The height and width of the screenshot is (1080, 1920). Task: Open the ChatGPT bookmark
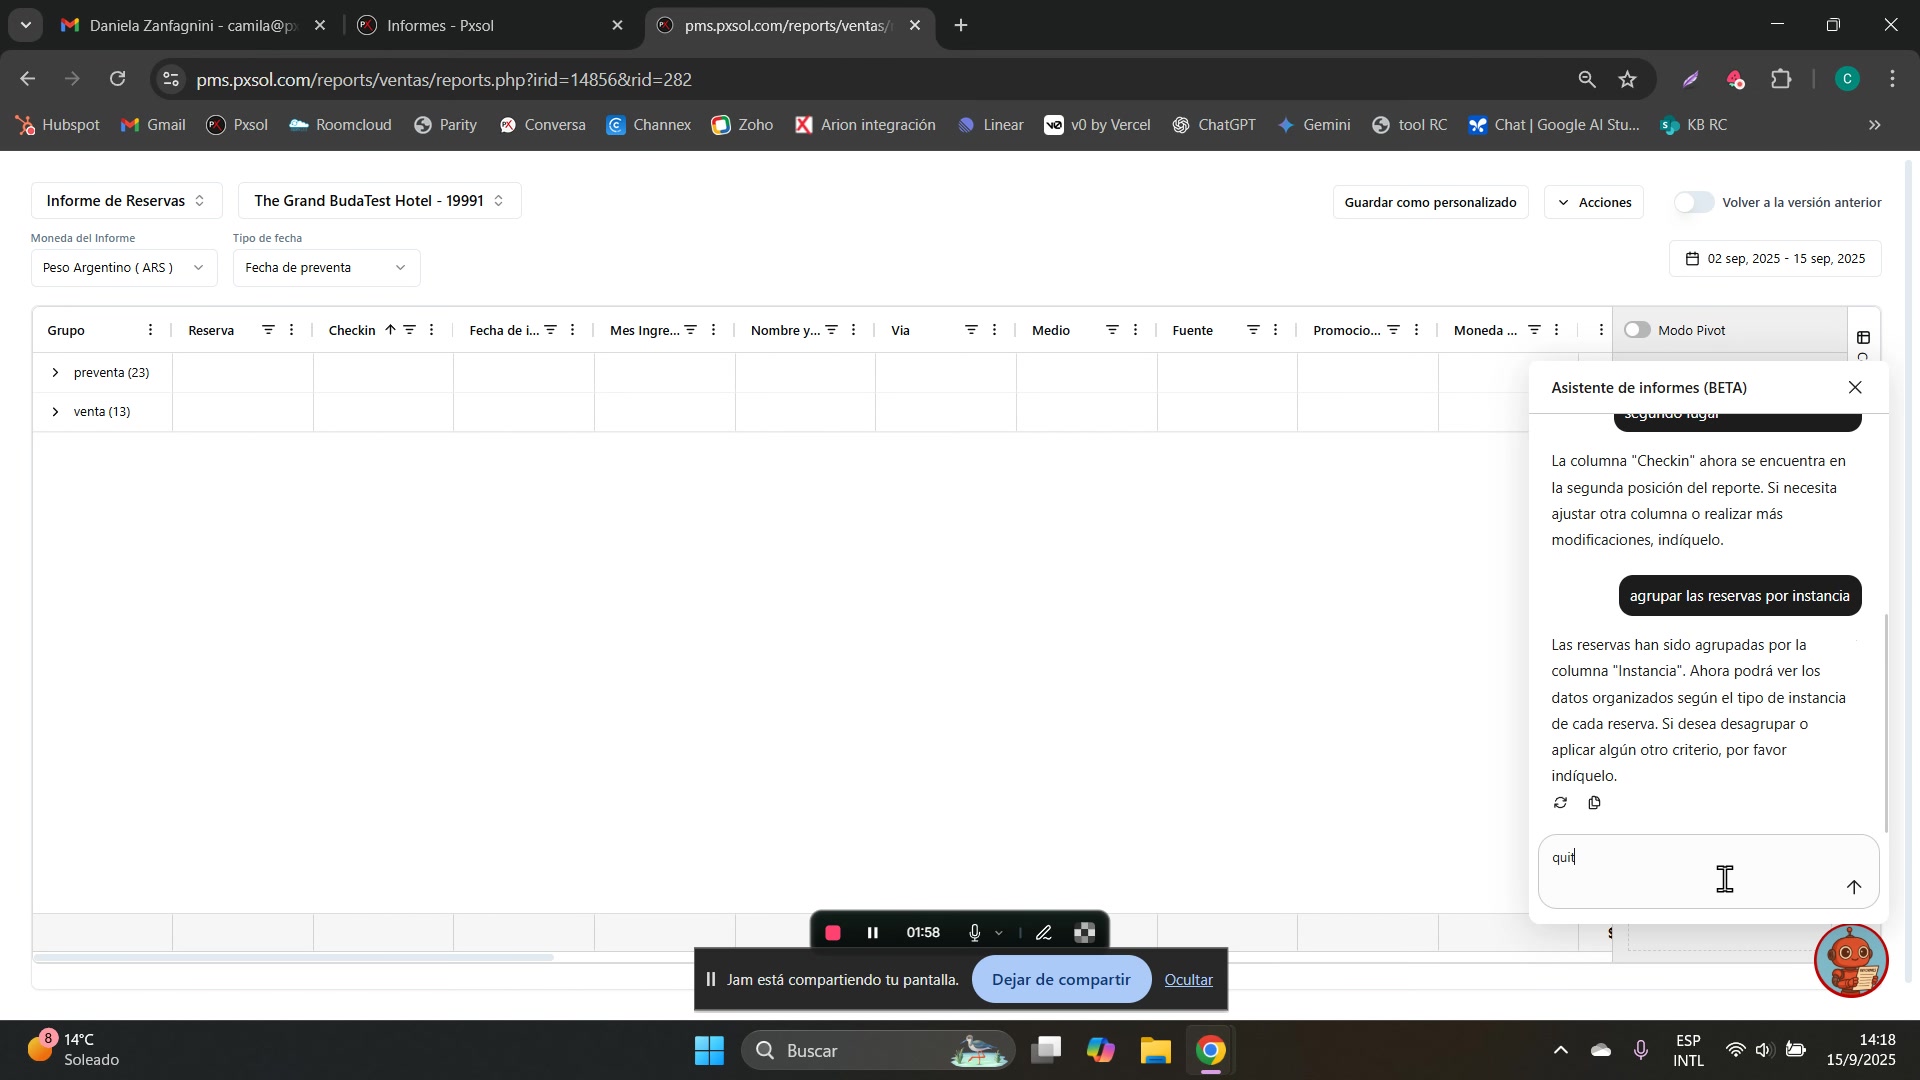[1214, 125]
